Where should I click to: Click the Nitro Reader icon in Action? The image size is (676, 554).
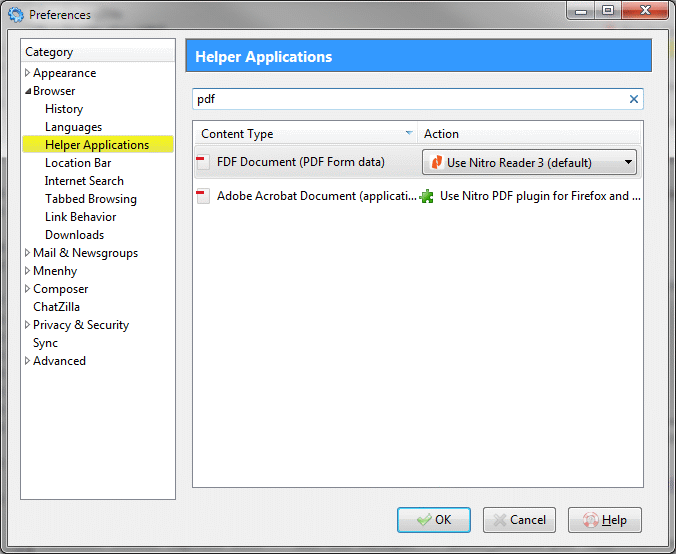436,163
